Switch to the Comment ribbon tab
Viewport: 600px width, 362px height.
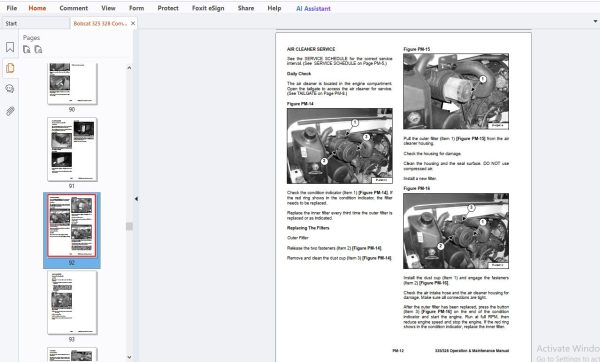pos(73,8)
